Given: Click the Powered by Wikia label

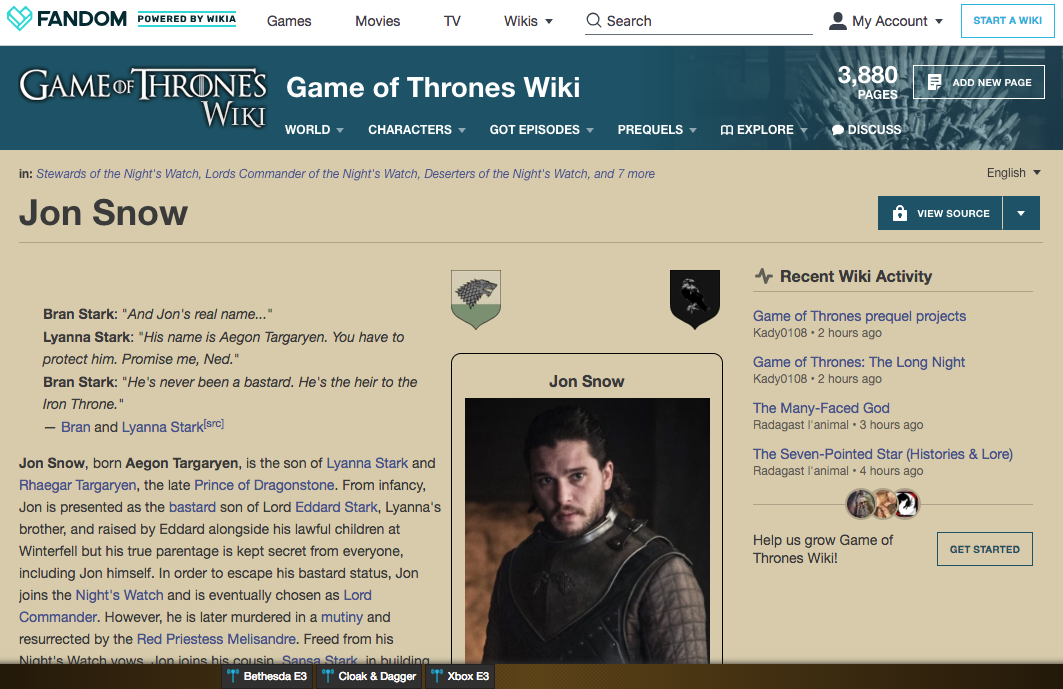Looking at the screenshot, I should point(186,19).
